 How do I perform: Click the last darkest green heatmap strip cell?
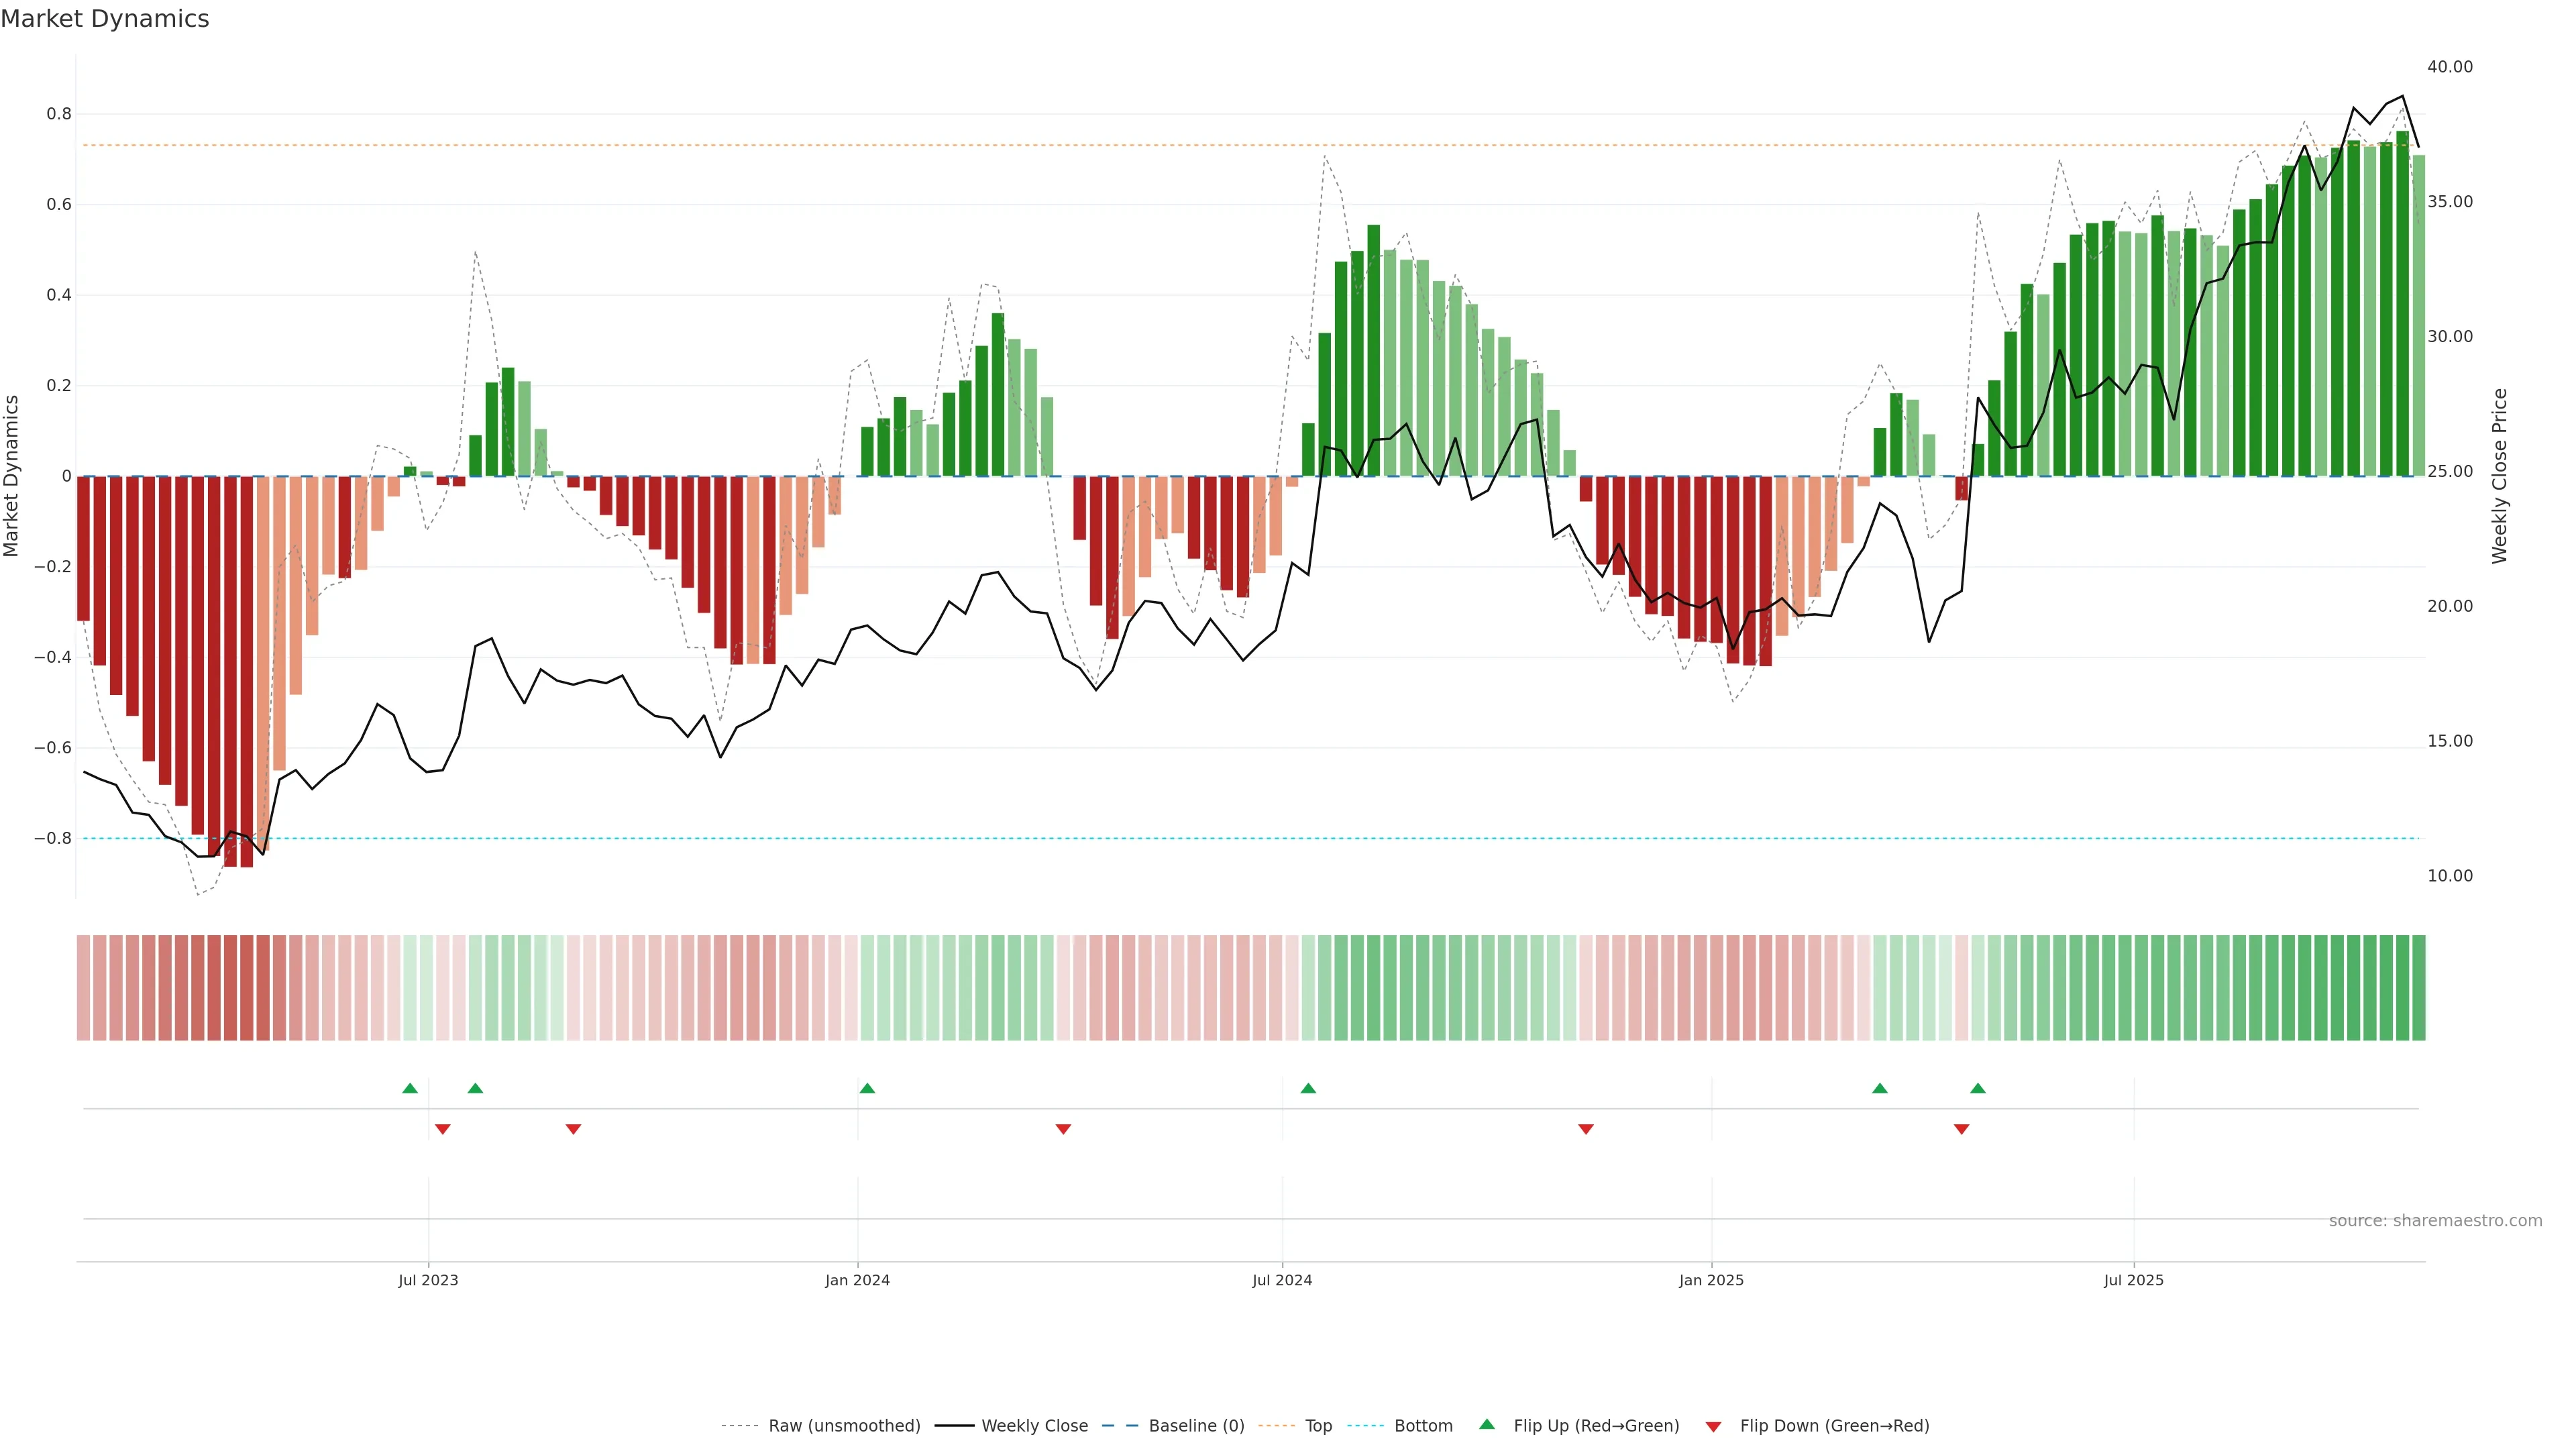tap(2418, 988)
